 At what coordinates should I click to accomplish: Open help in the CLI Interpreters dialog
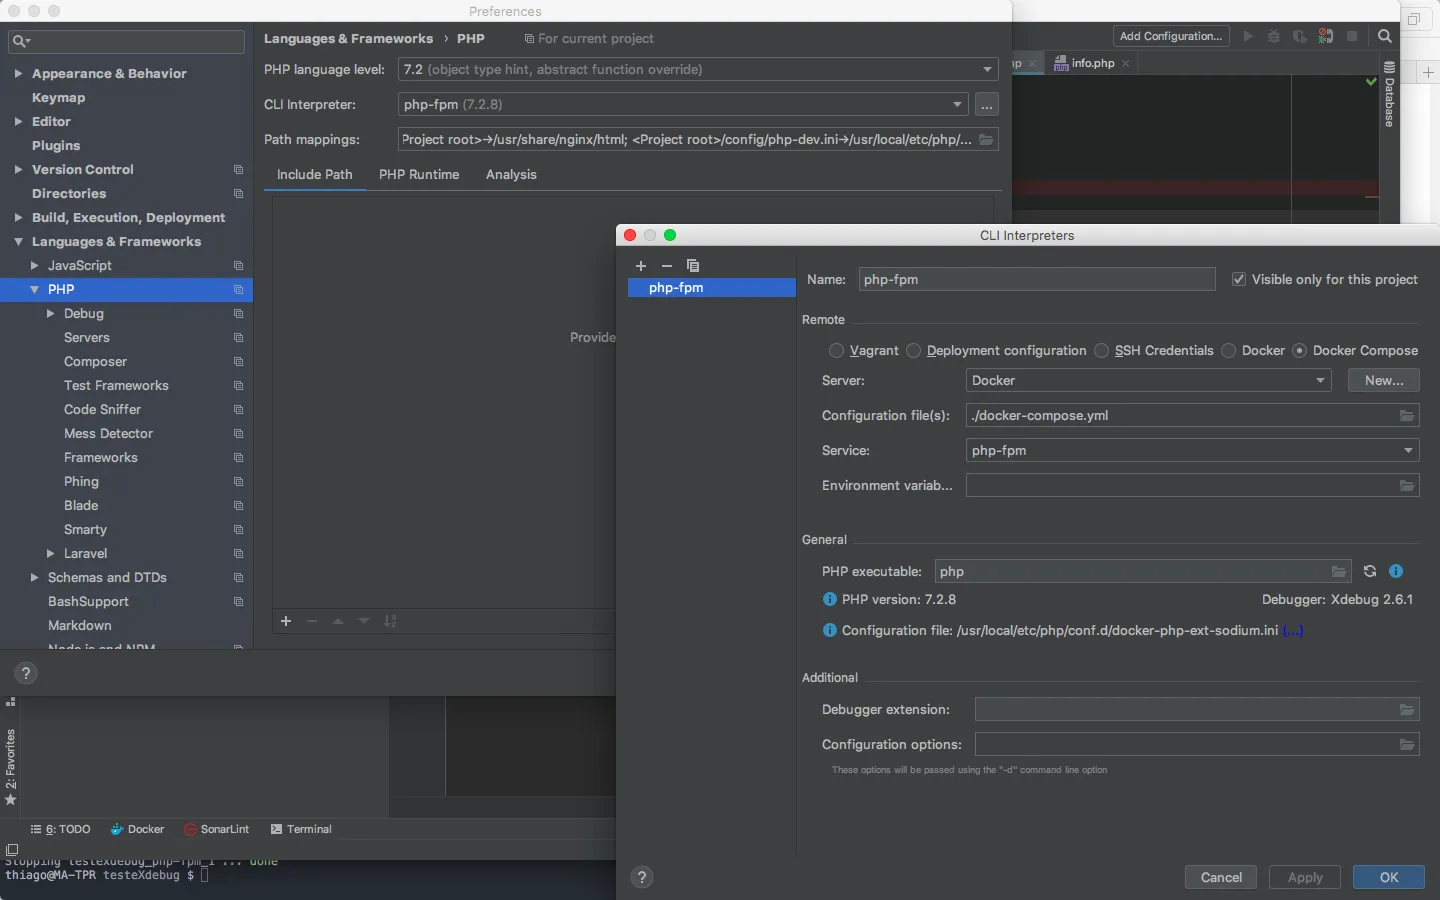tap(642, 877)
